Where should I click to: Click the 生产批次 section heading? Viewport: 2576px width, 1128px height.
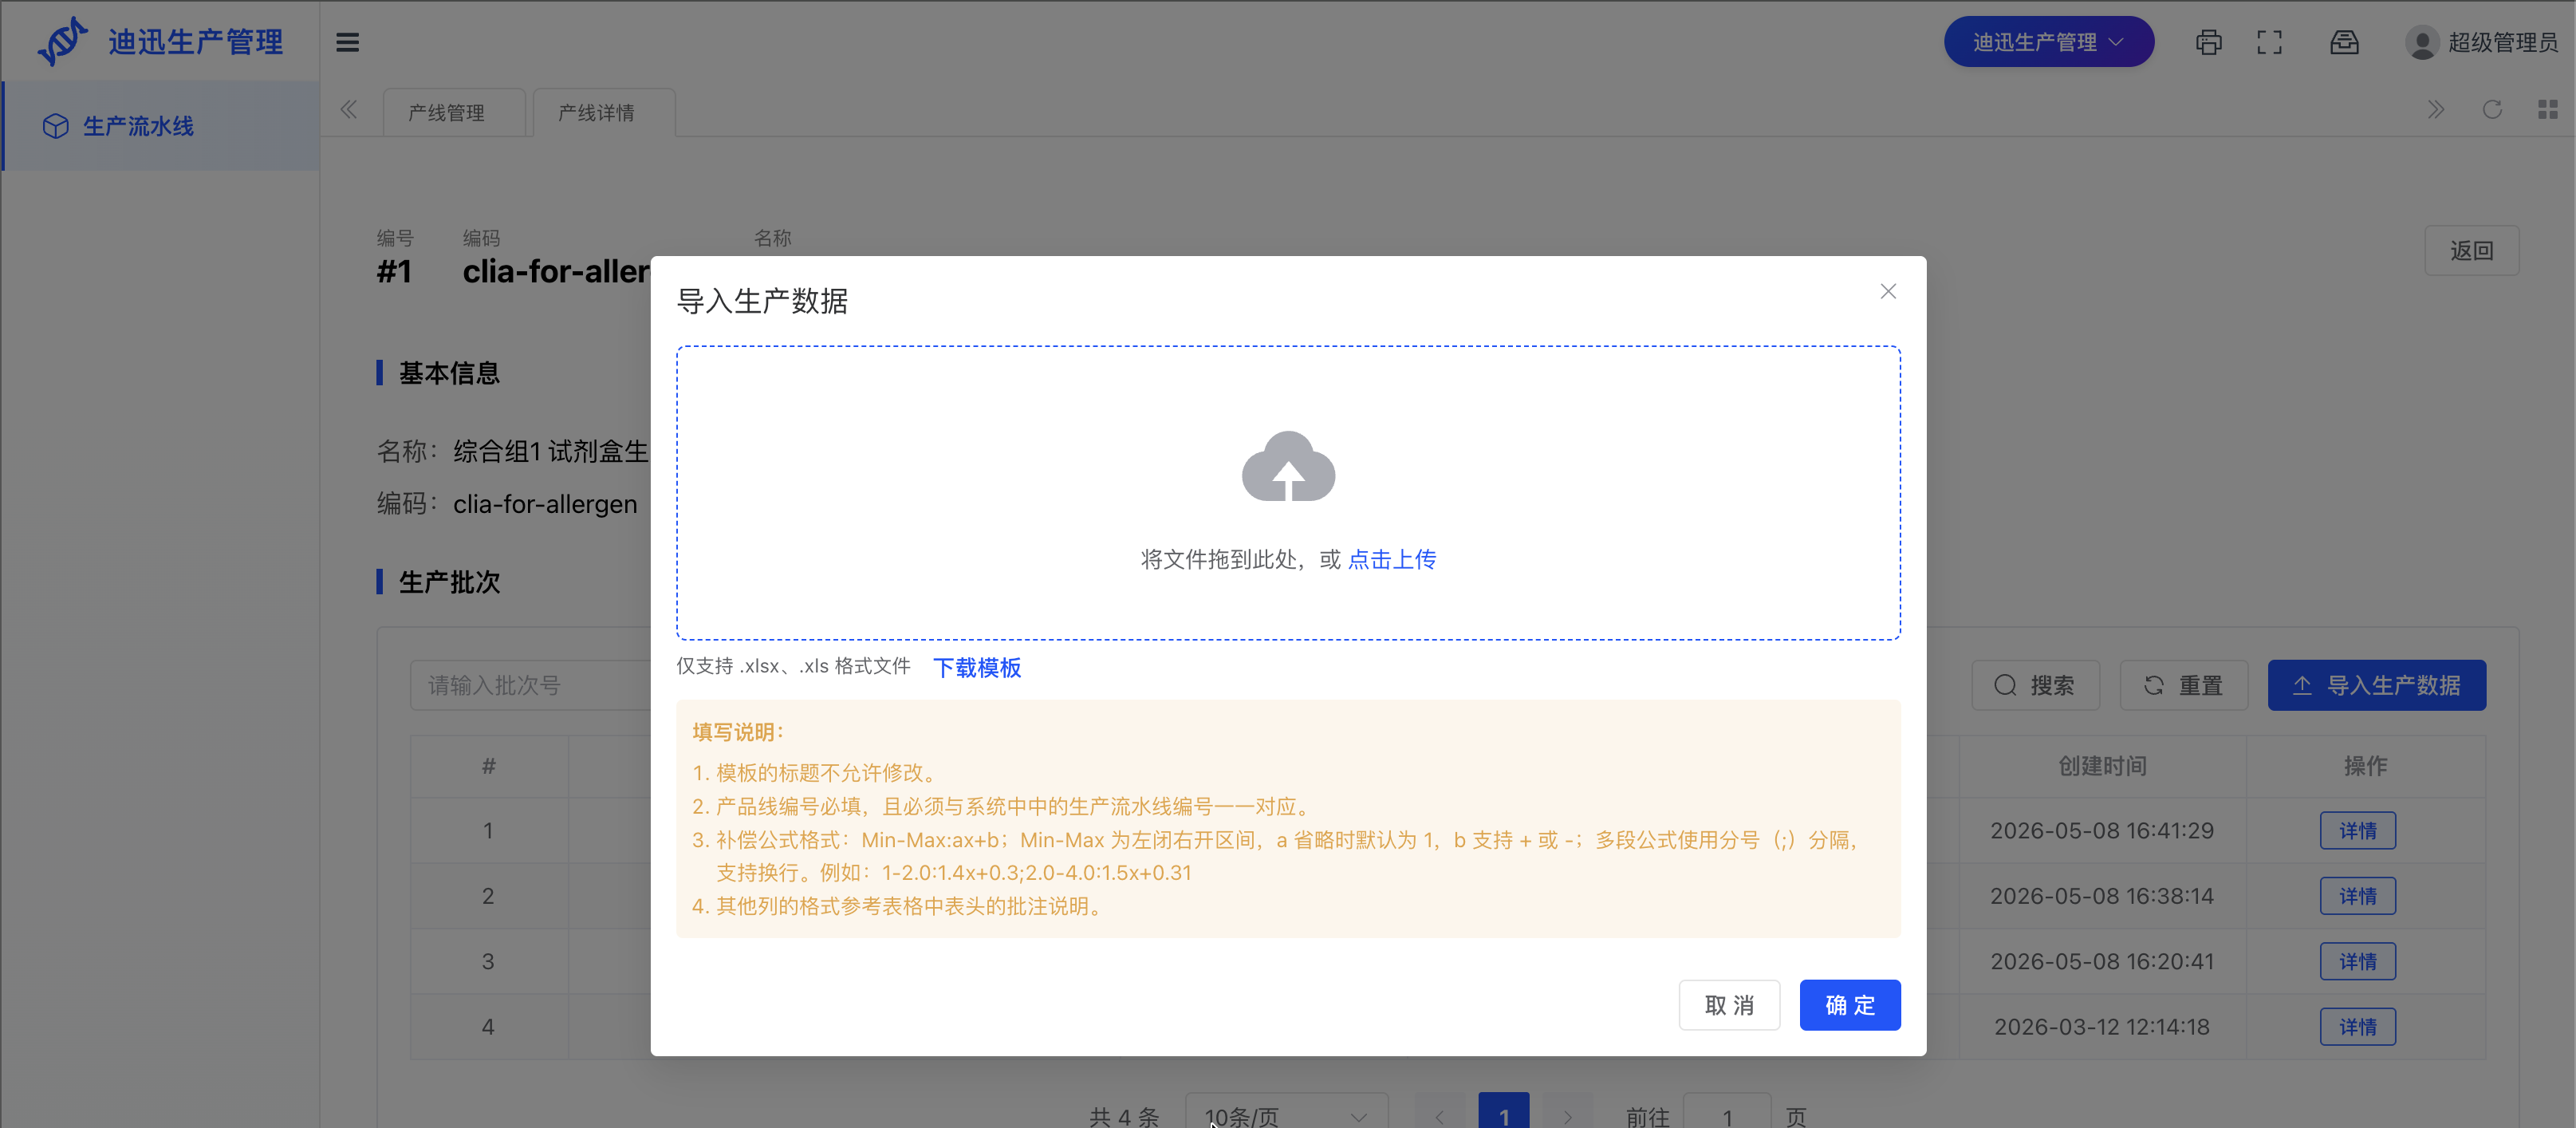coord(449,582)
